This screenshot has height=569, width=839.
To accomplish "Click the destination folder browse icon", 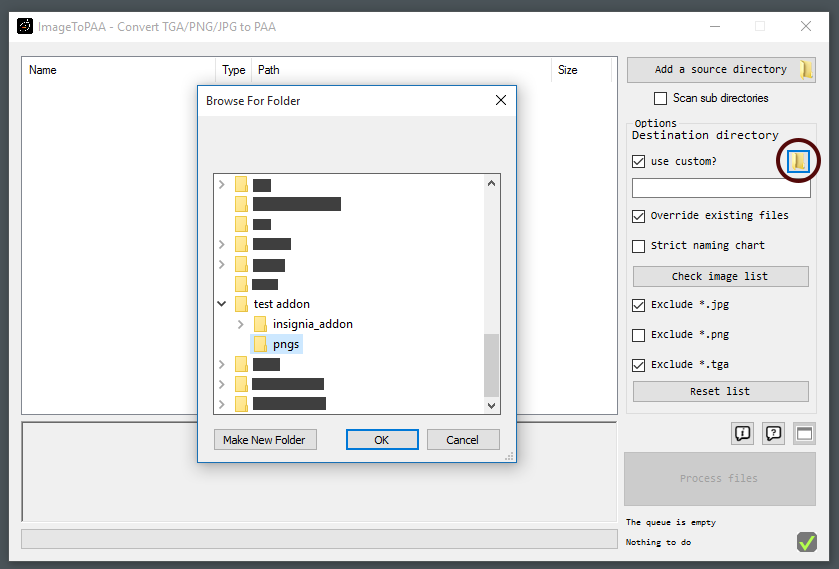I will [x=798, y=161].
